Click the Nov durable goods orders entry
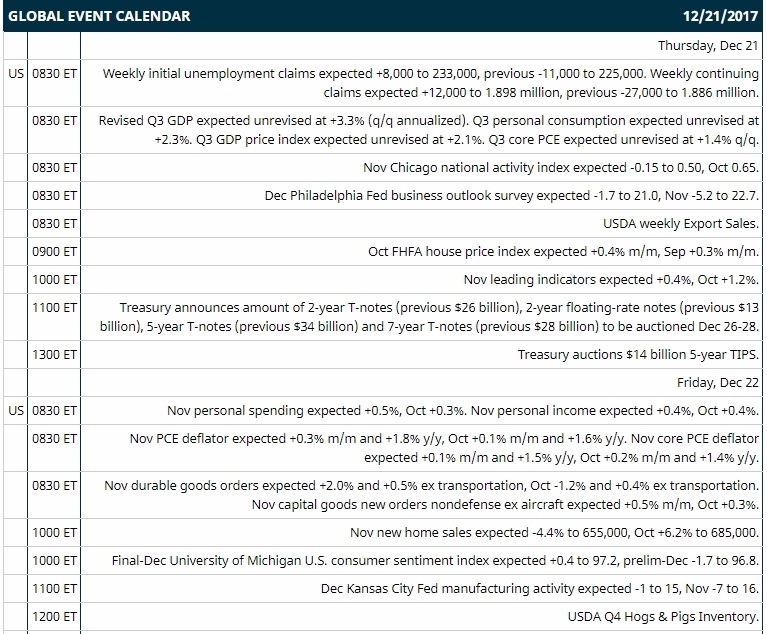 click(431, 495)
